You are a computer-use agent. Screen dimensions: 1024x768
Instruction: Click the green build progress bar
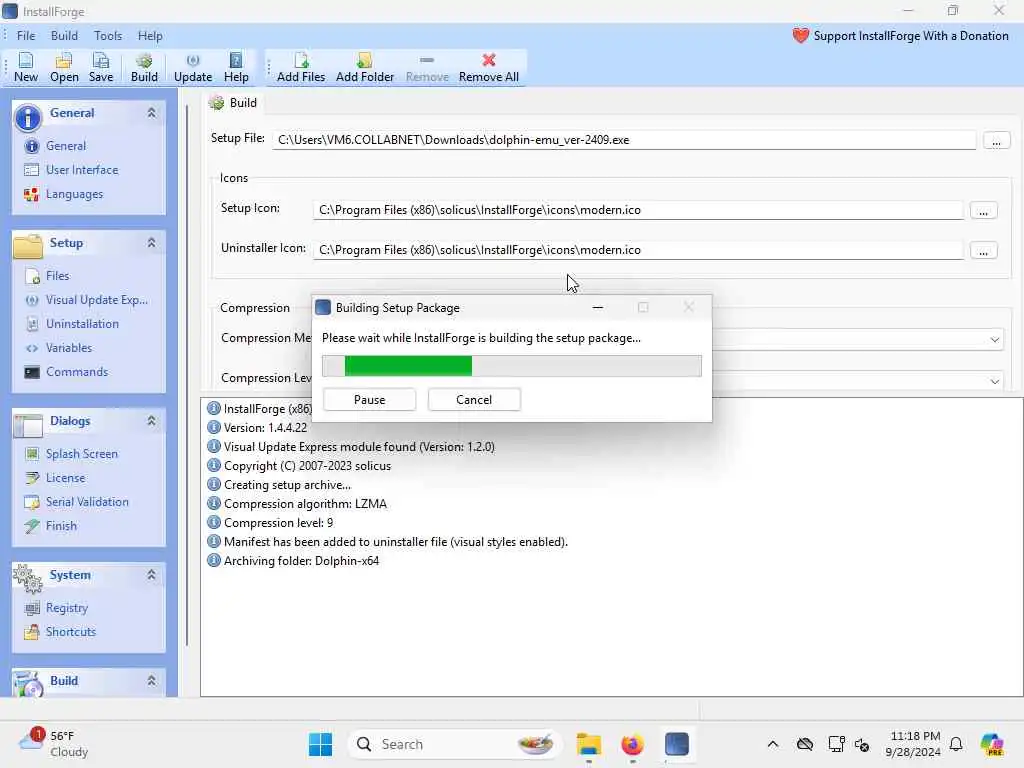(511, 366)
